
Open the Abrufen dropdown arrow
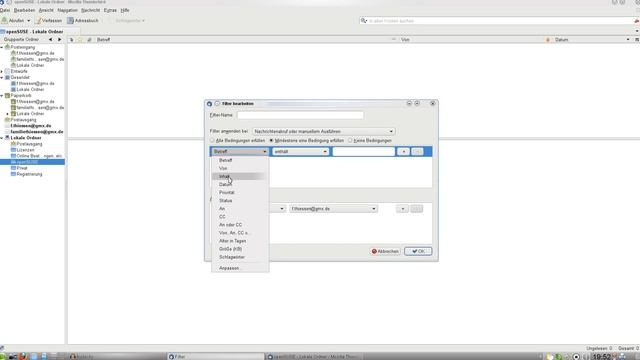pyautogui.click(x=28, y=20)
